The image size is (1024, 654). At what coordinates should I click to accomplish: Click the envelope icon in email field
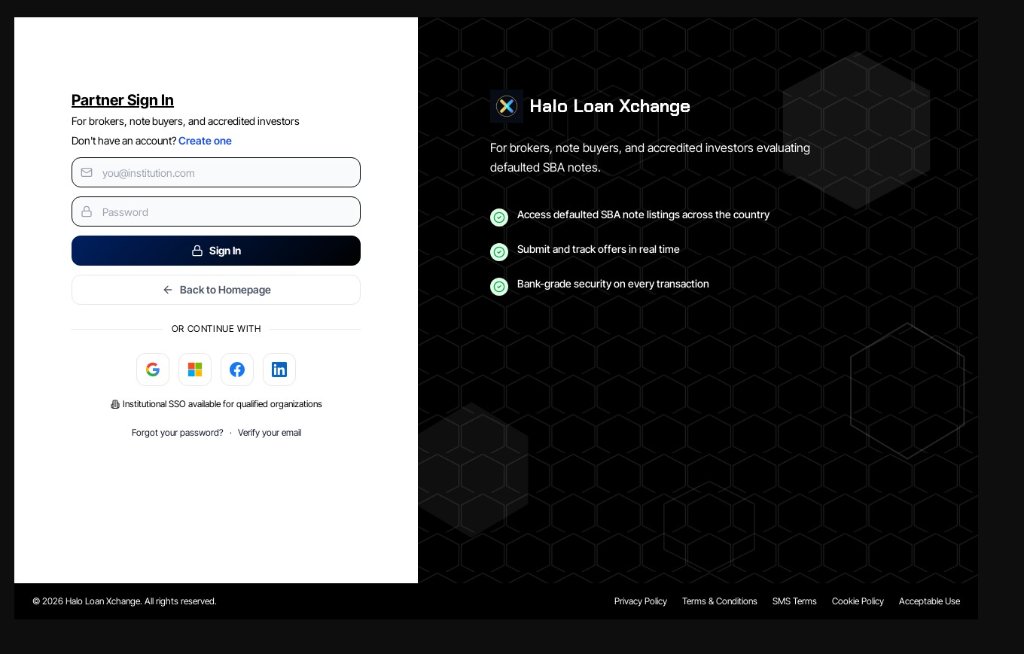point(86,172)
